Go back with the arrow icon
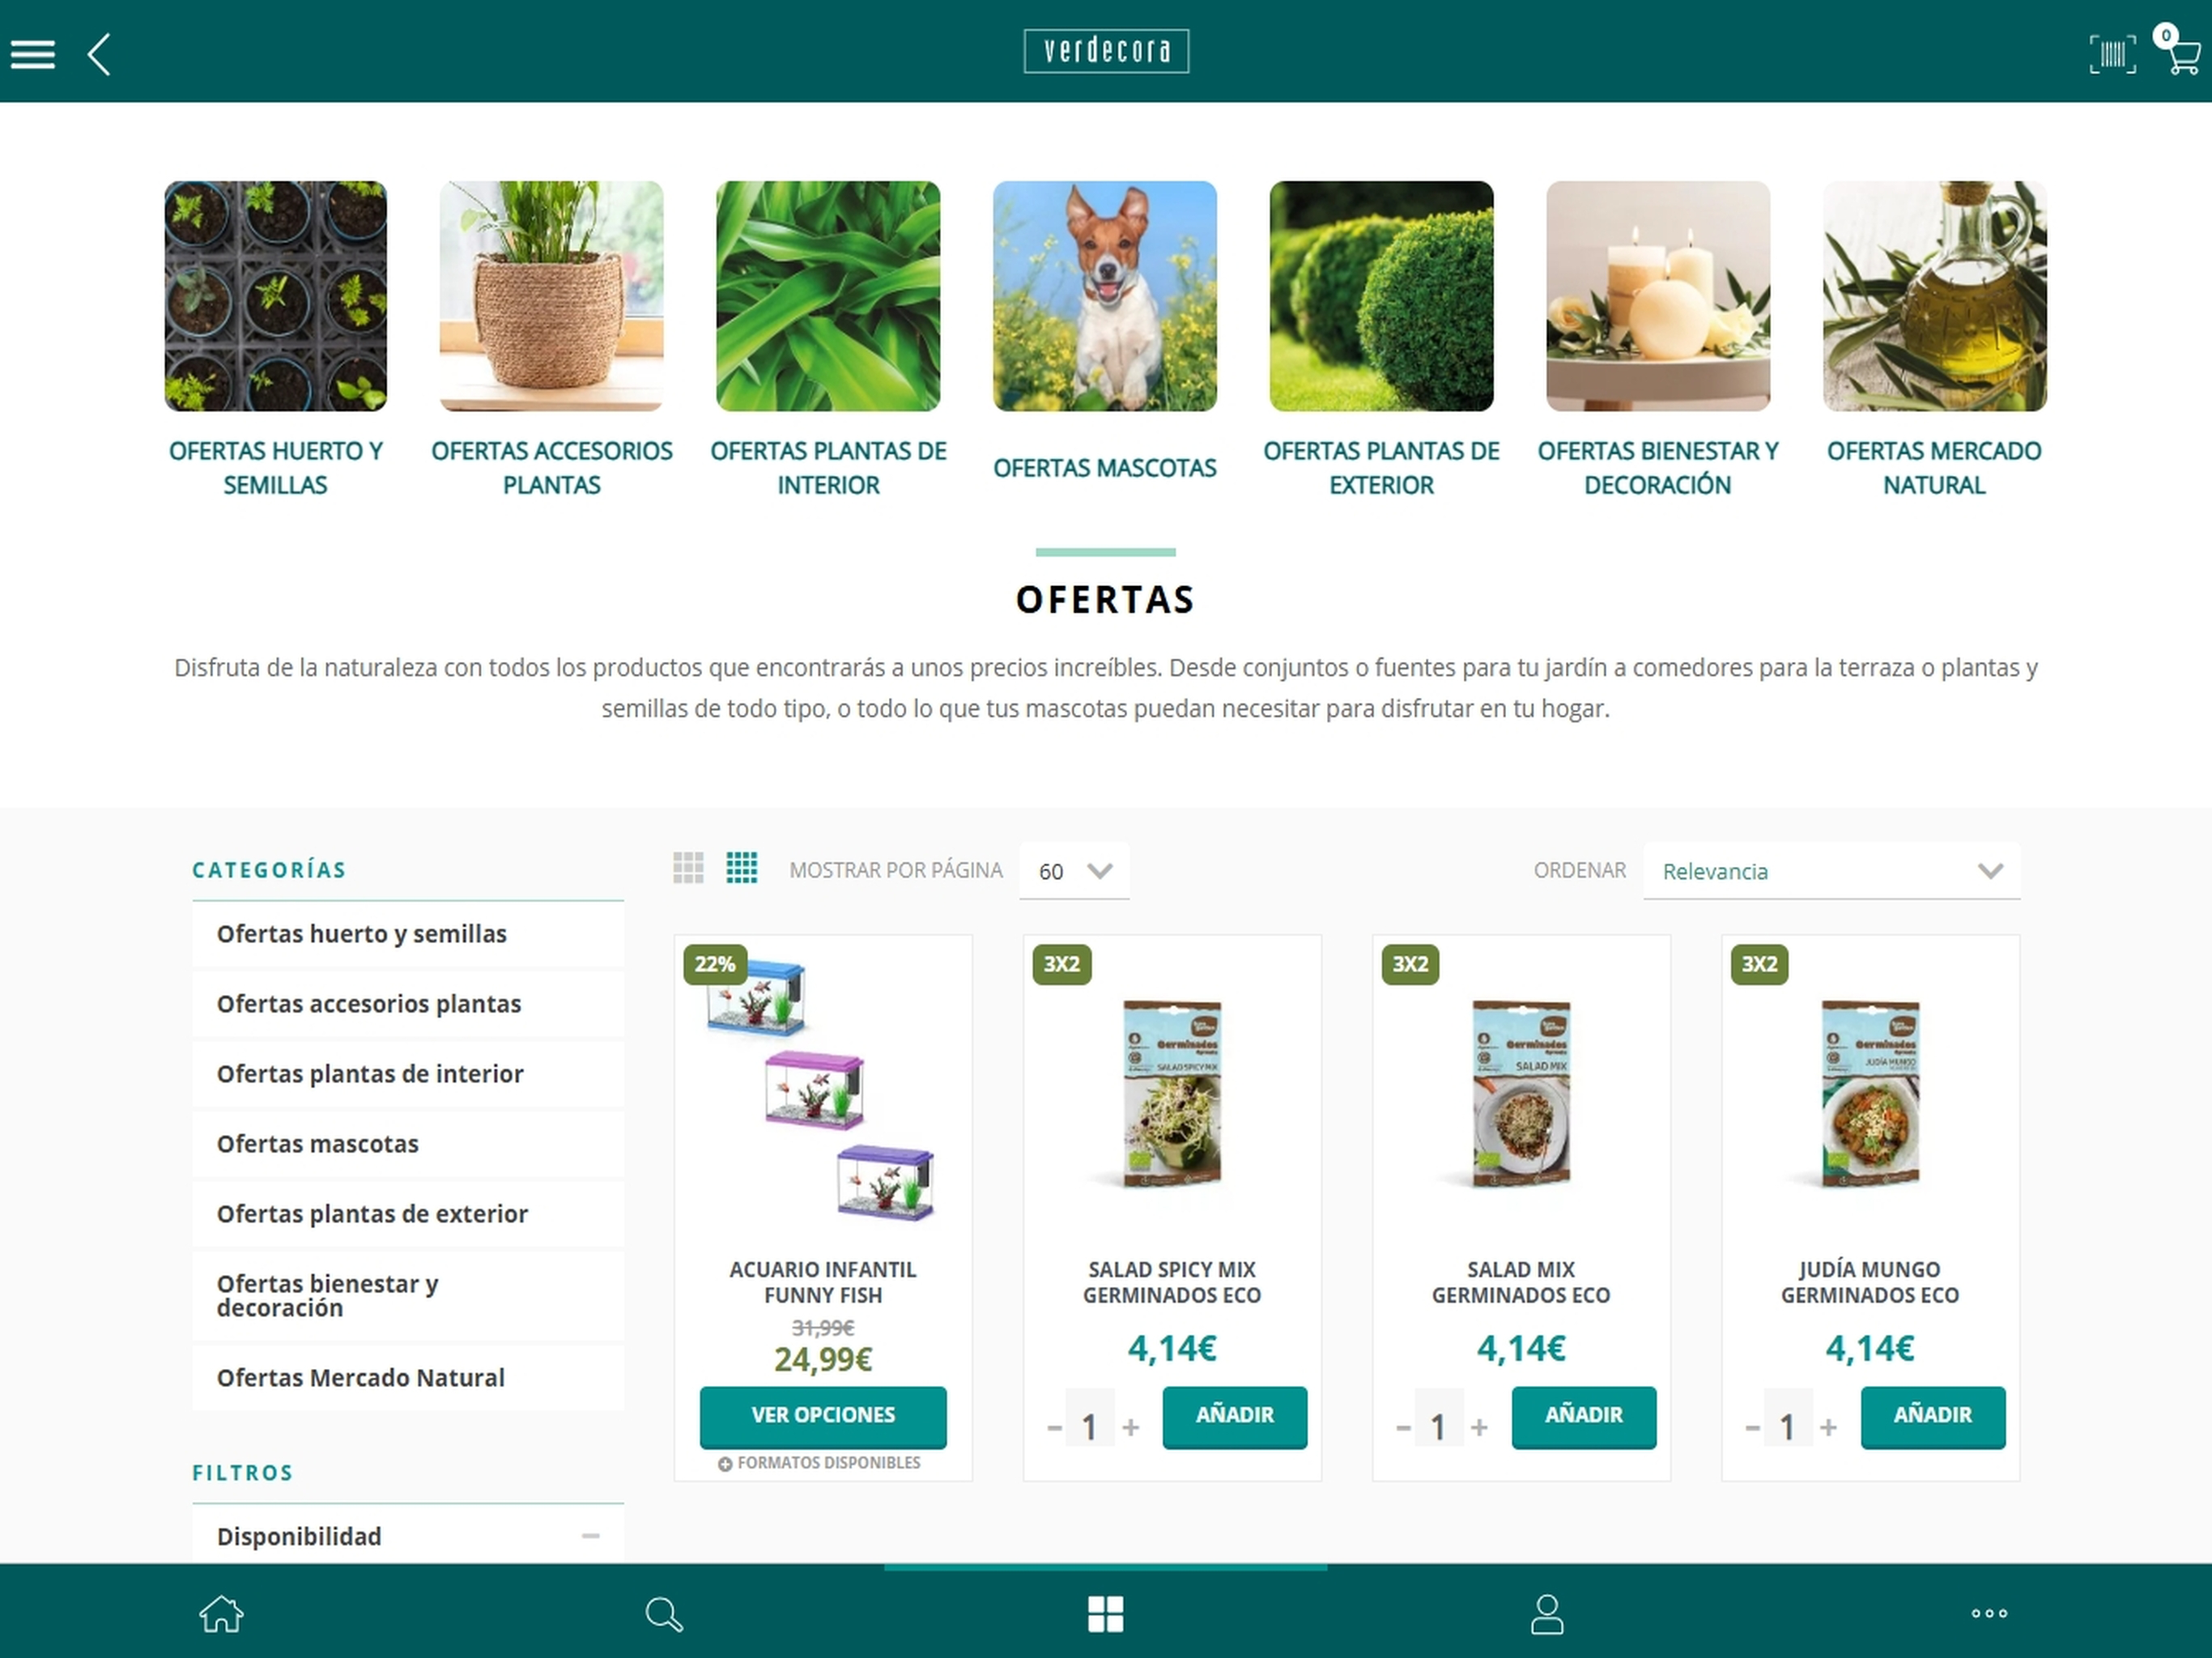This screenshot has height=1658, width=2212. (98, 54)
